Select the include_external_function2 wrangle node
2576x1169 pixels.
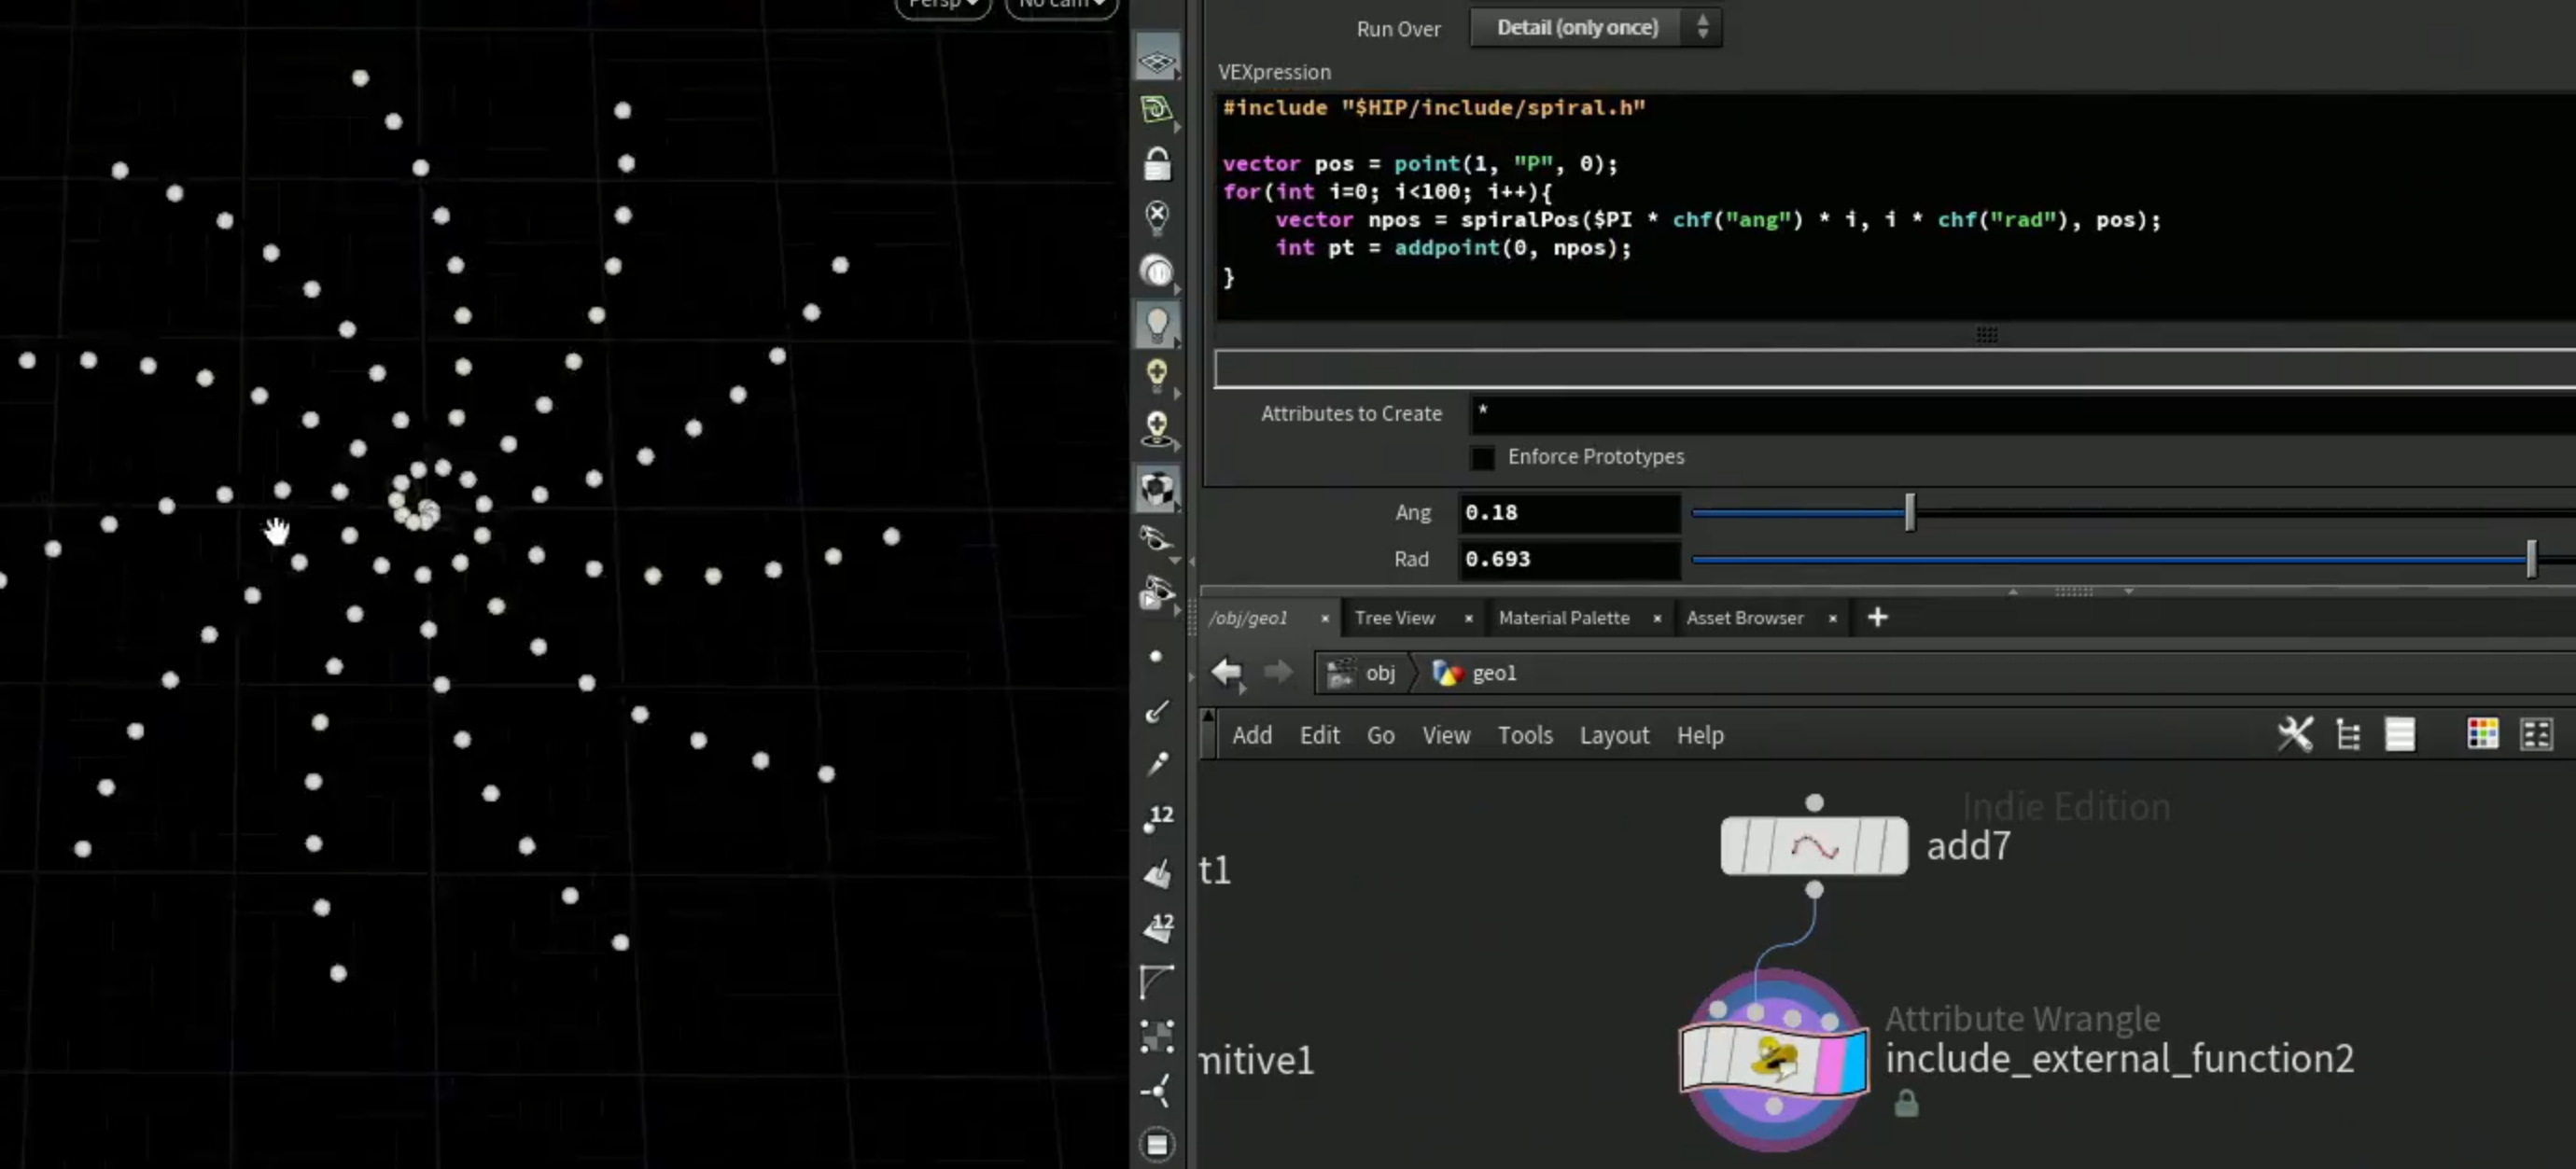pos(1773,1059)
